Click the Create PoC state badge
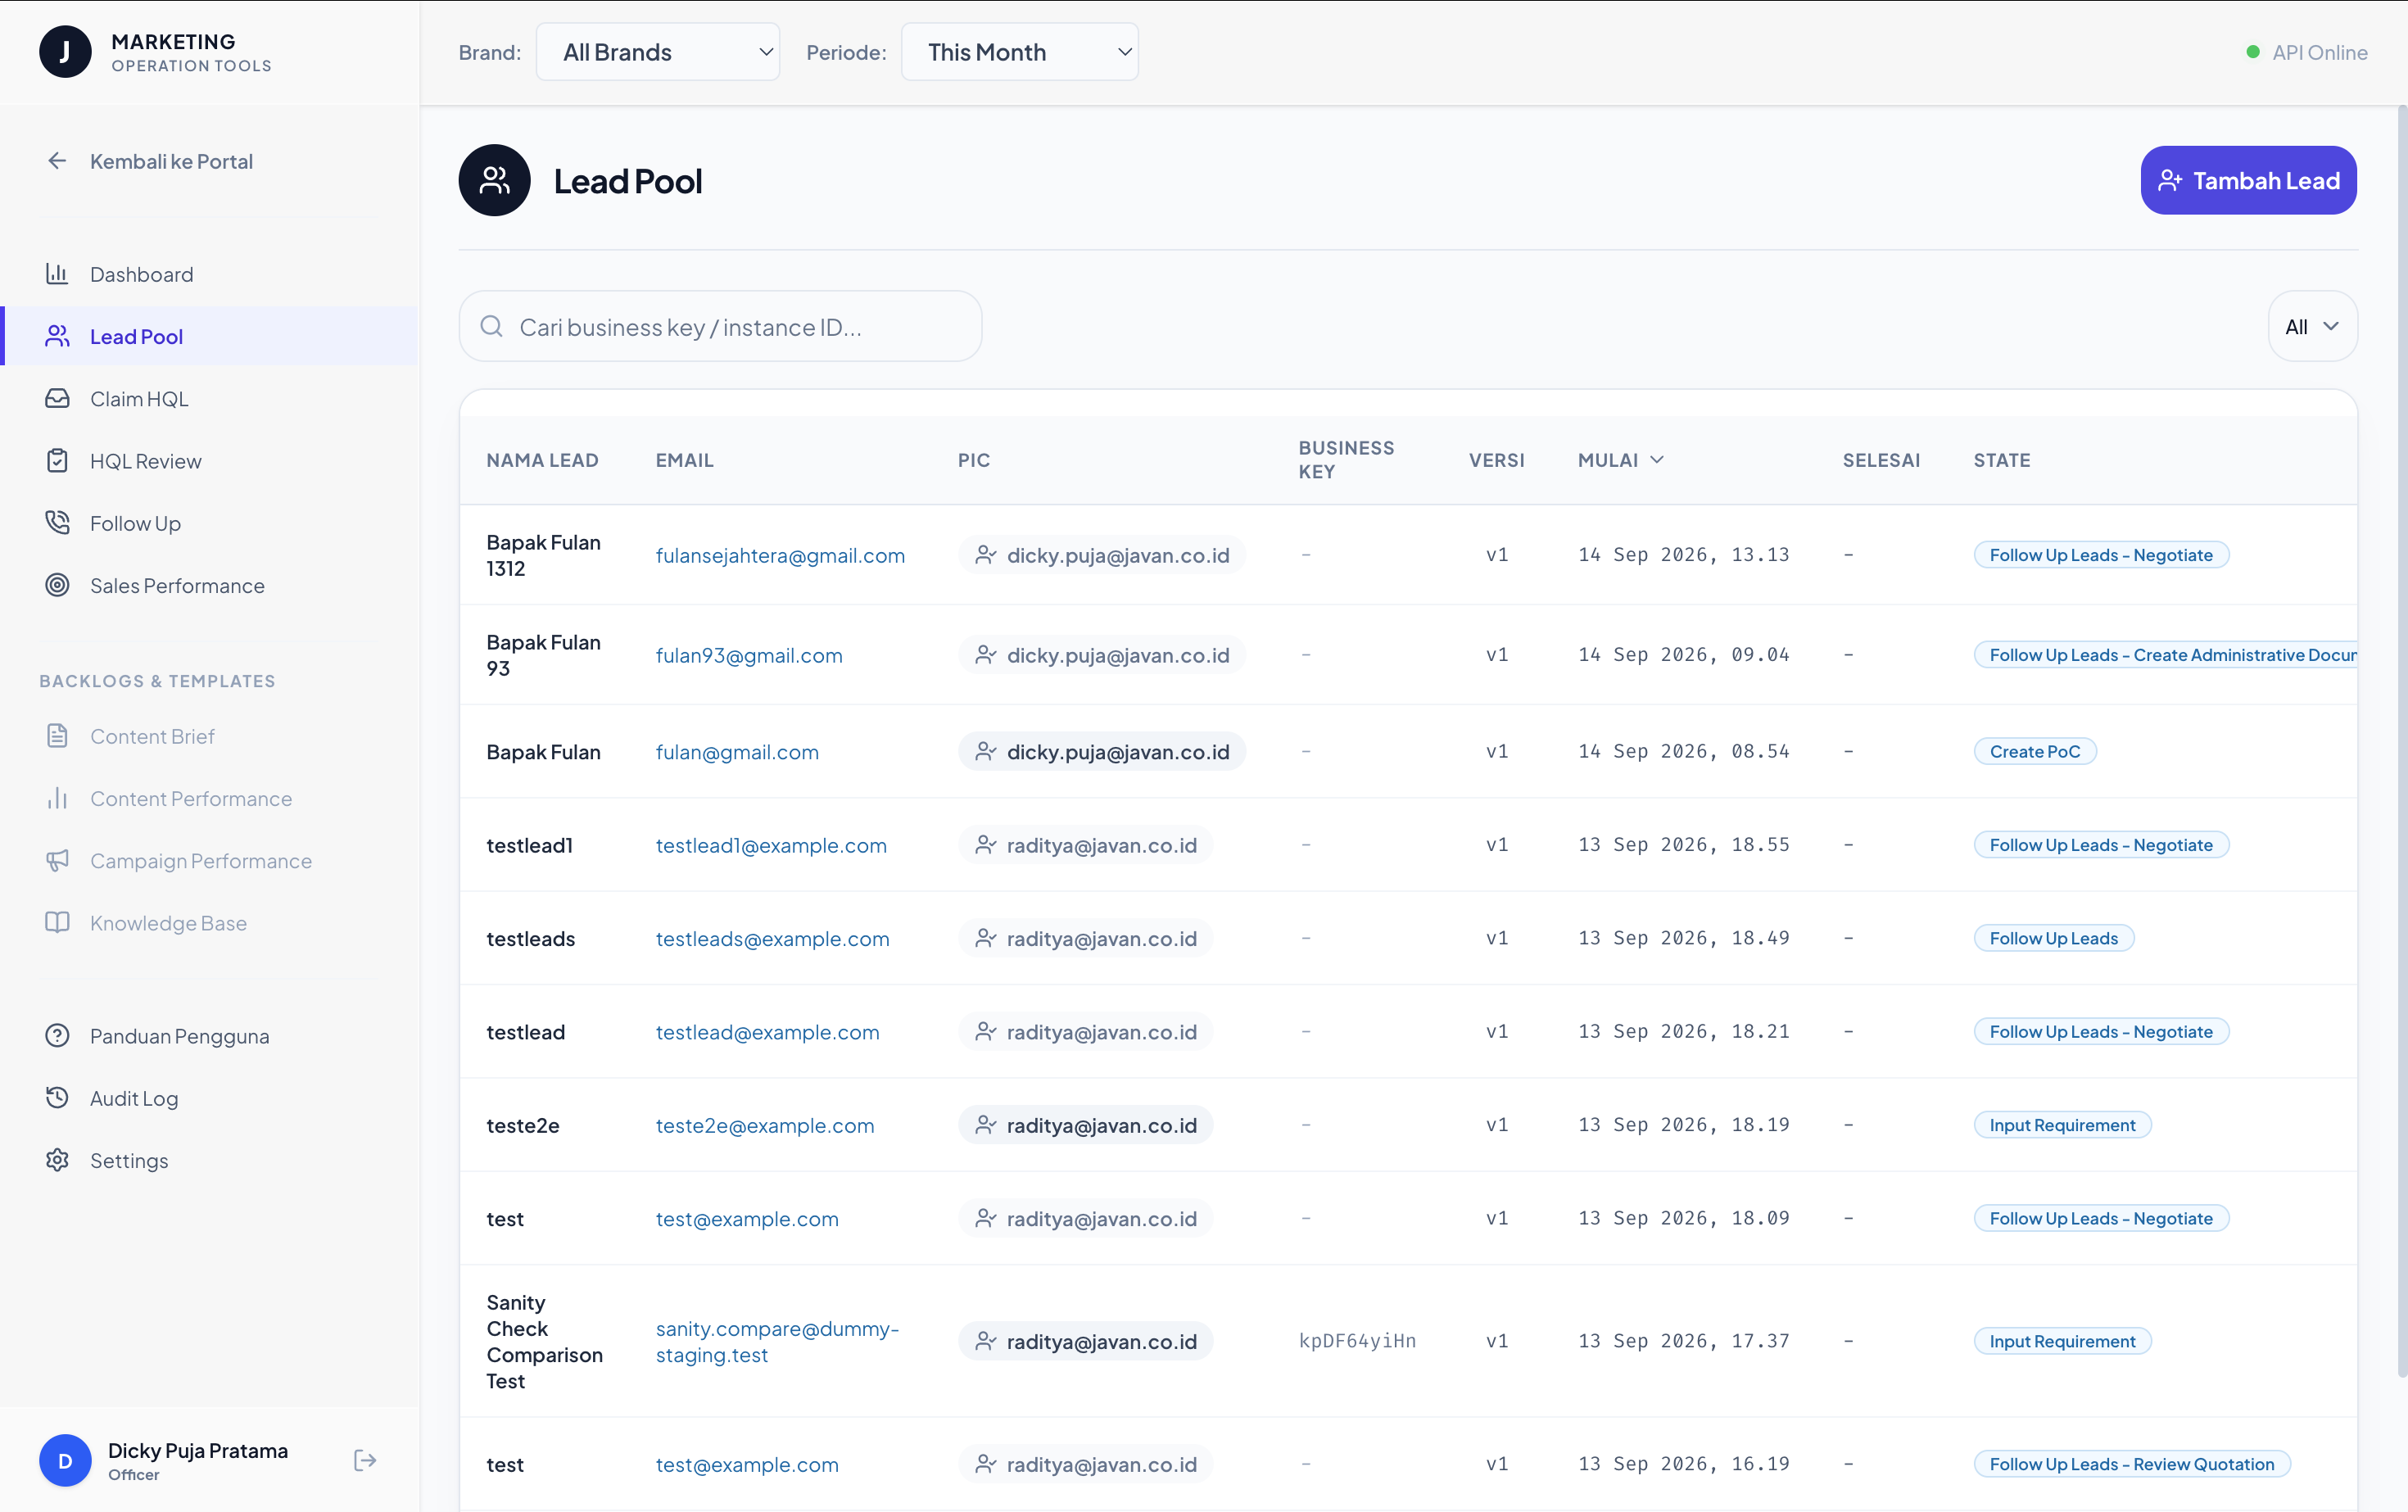Image resolution: width=2408 pixels, height=1512 pixels. coord(2034,751)
